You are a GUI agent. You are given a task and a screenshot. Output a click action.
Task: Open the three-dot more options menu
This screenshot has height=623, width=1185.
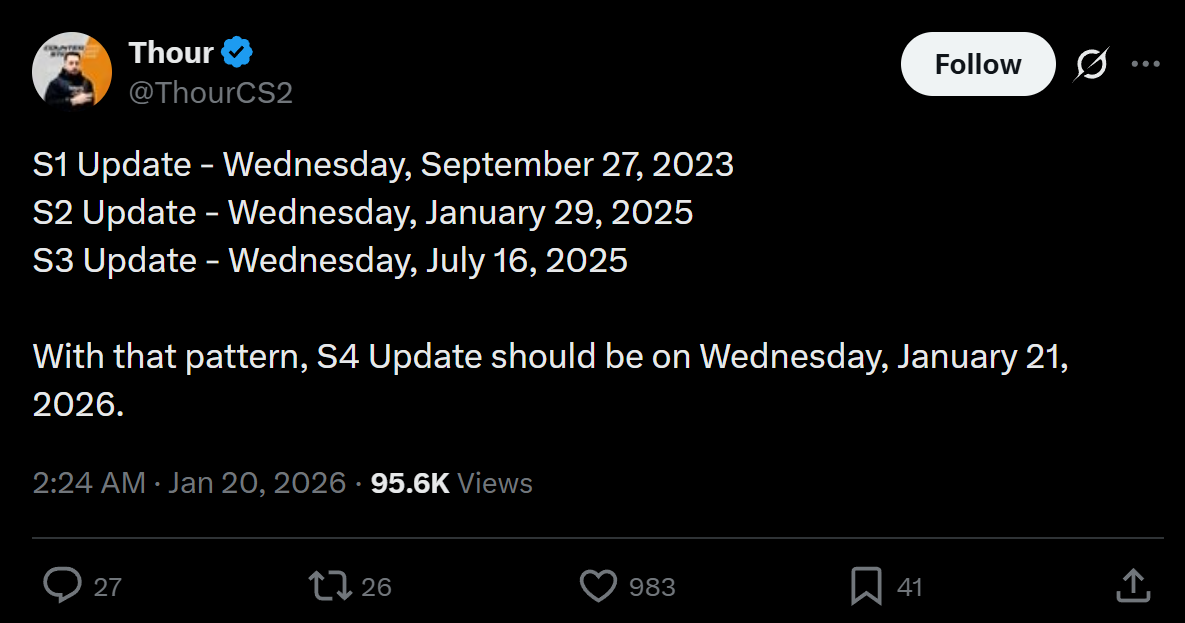point(1145,64)
